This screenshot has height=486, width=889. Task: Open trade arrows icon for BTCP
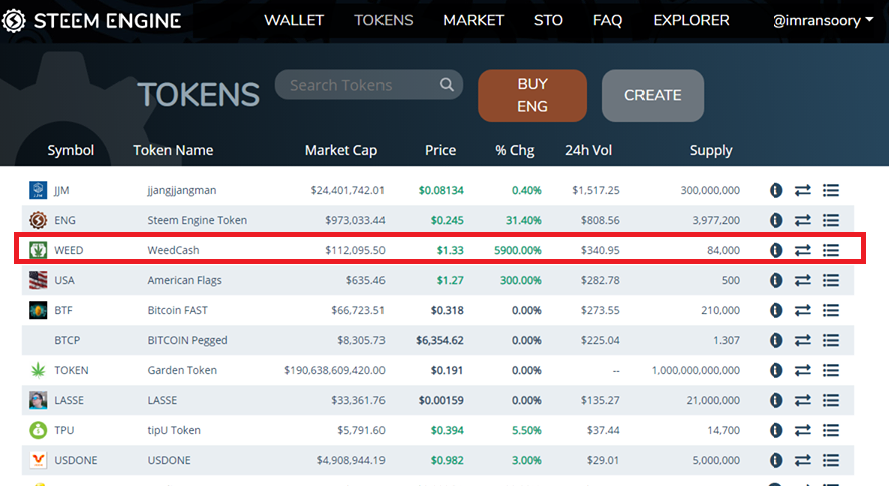click(803, 340)
